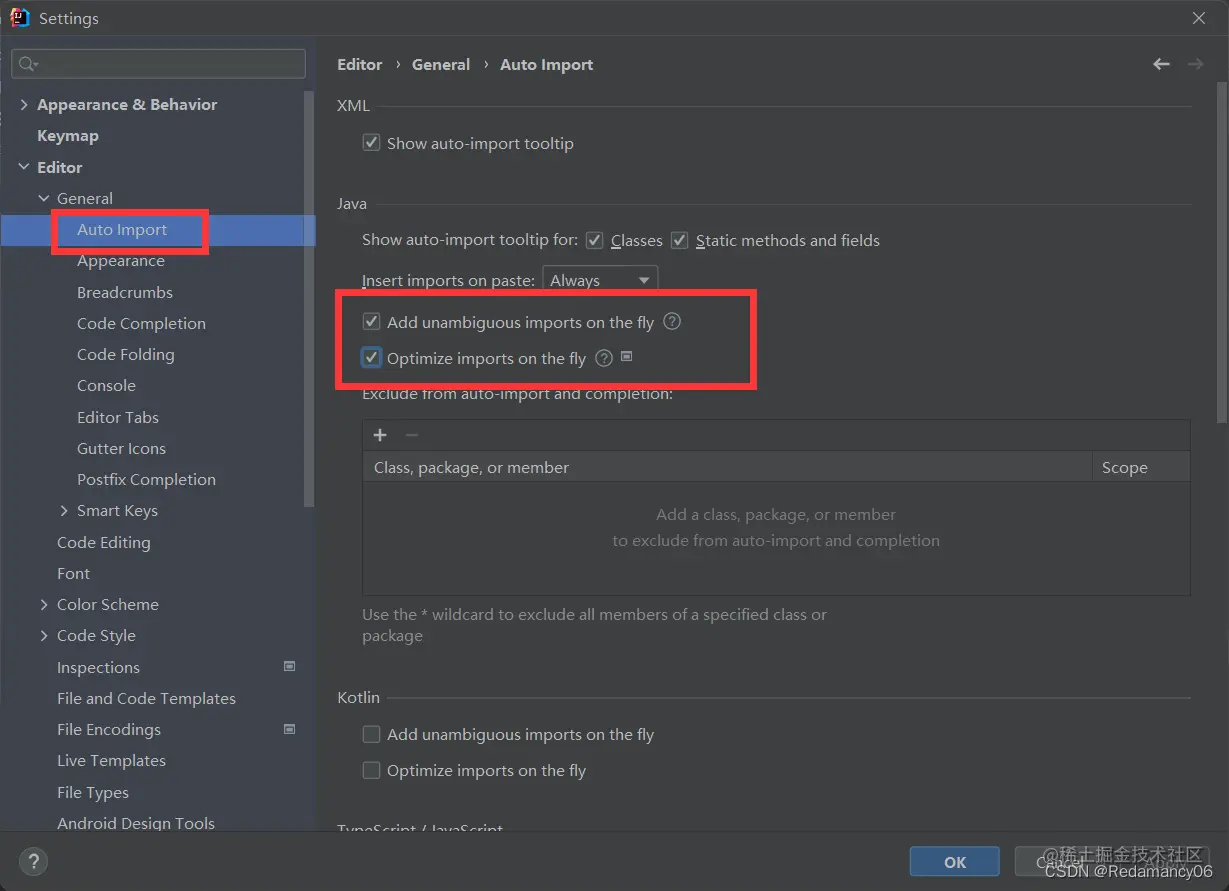1229x891 pixels.
Task: Open Font settings page
Action: coord(73,573)
